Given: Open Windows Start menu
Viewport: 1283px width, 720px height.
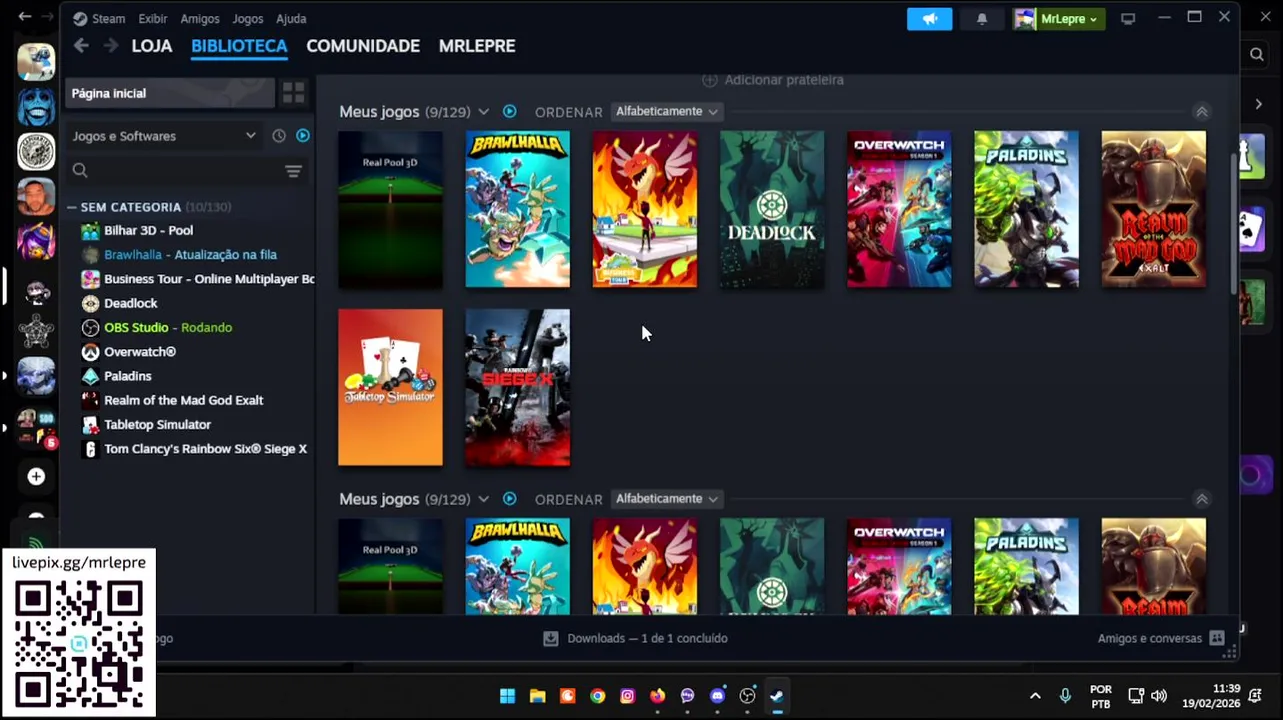Looking at the screenshot, I should point(507,696).
